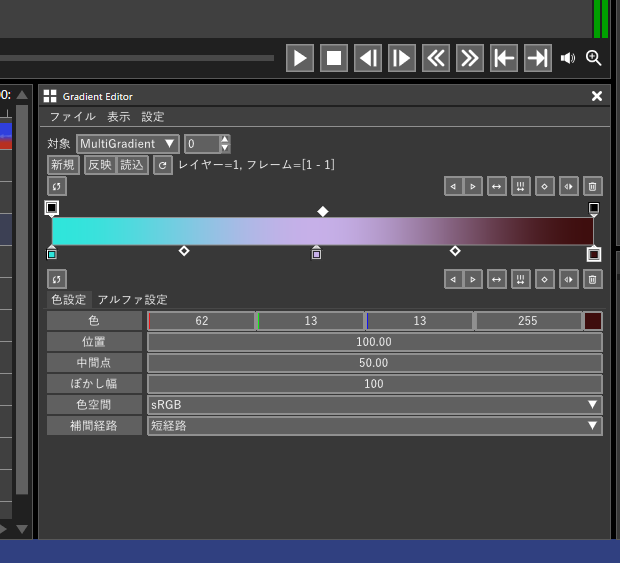Click the red channel slider showing 62
The width and height of the screenshot is (620, 563).
tap(201, 321)
